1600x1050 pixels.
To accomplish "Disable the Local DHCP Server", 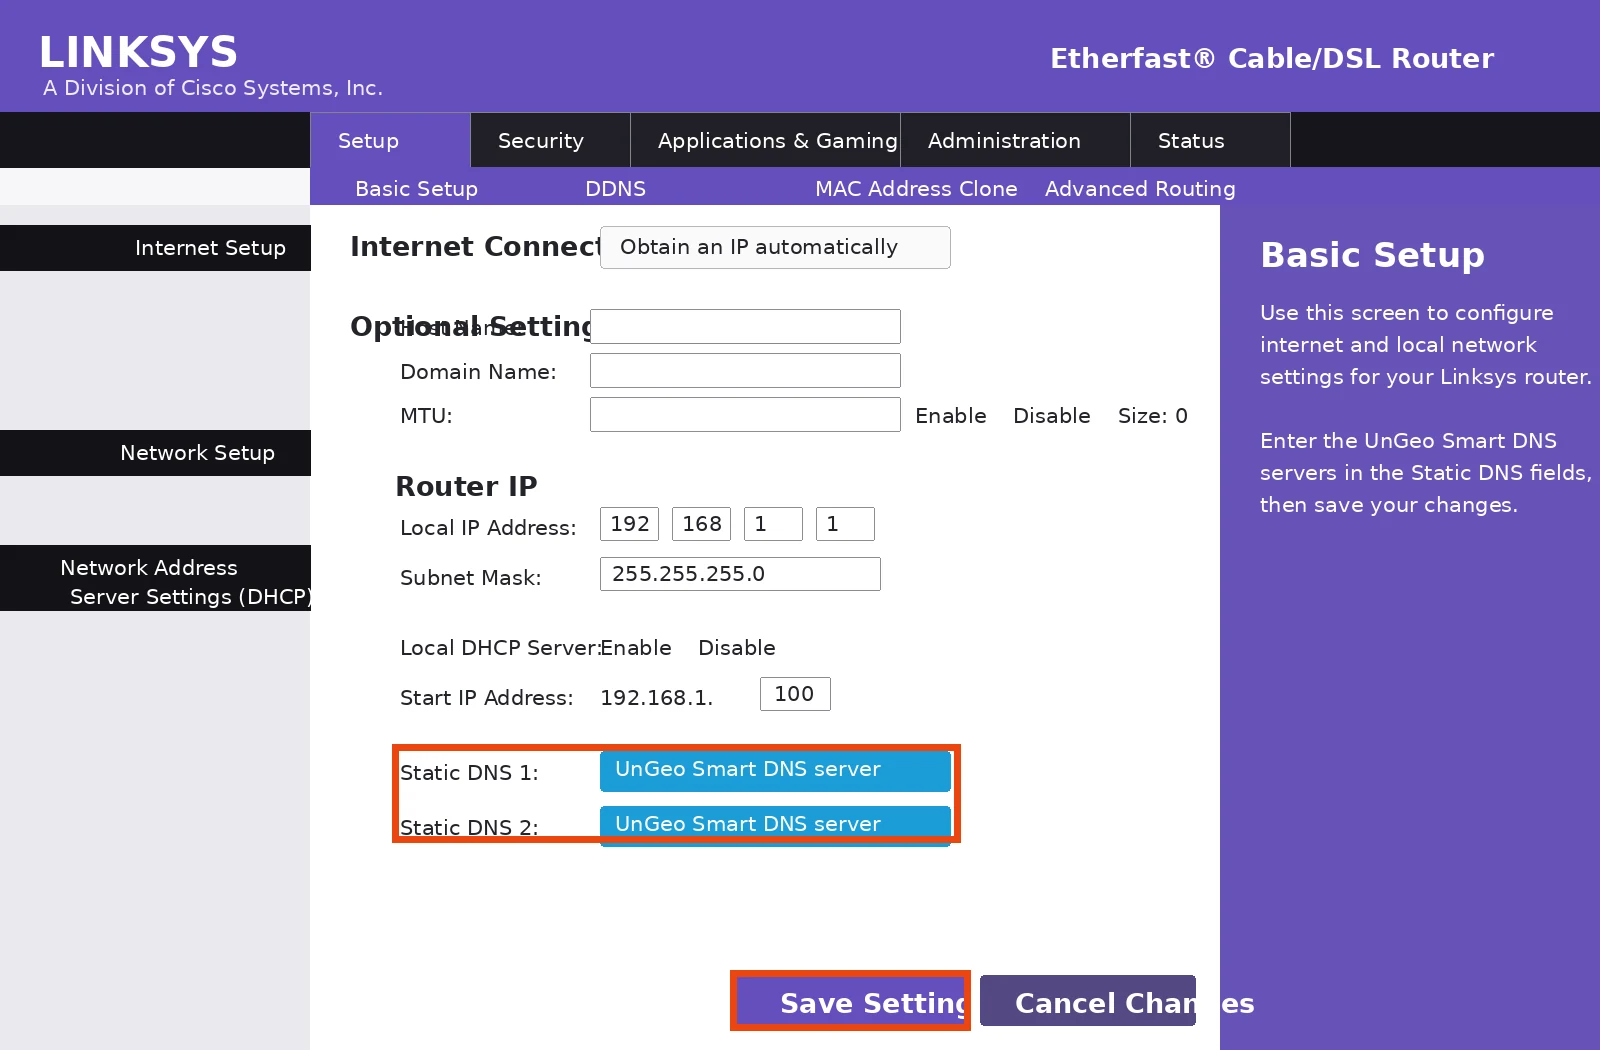I will click(736, 648).
